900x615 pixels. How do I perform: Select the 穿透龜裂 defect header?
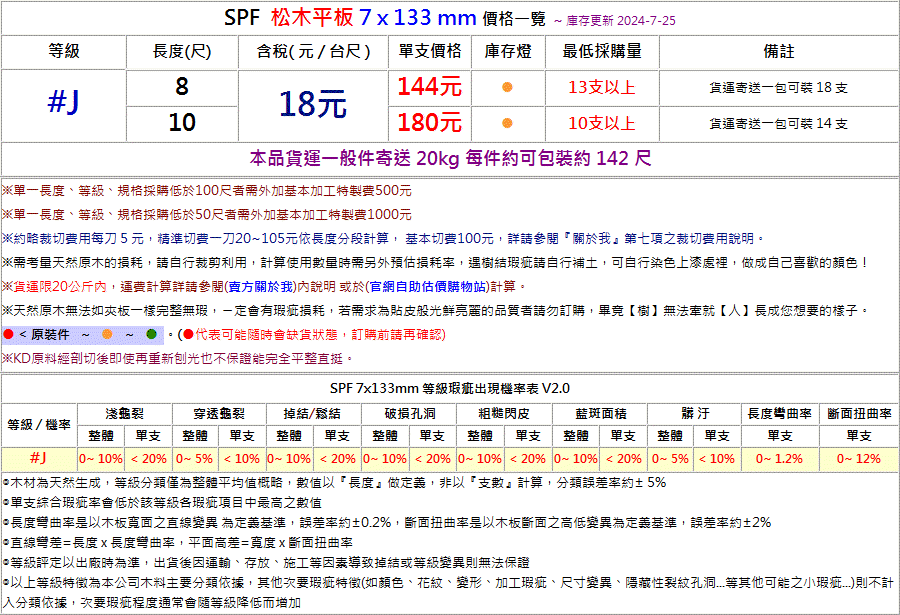tap(219, 413)
